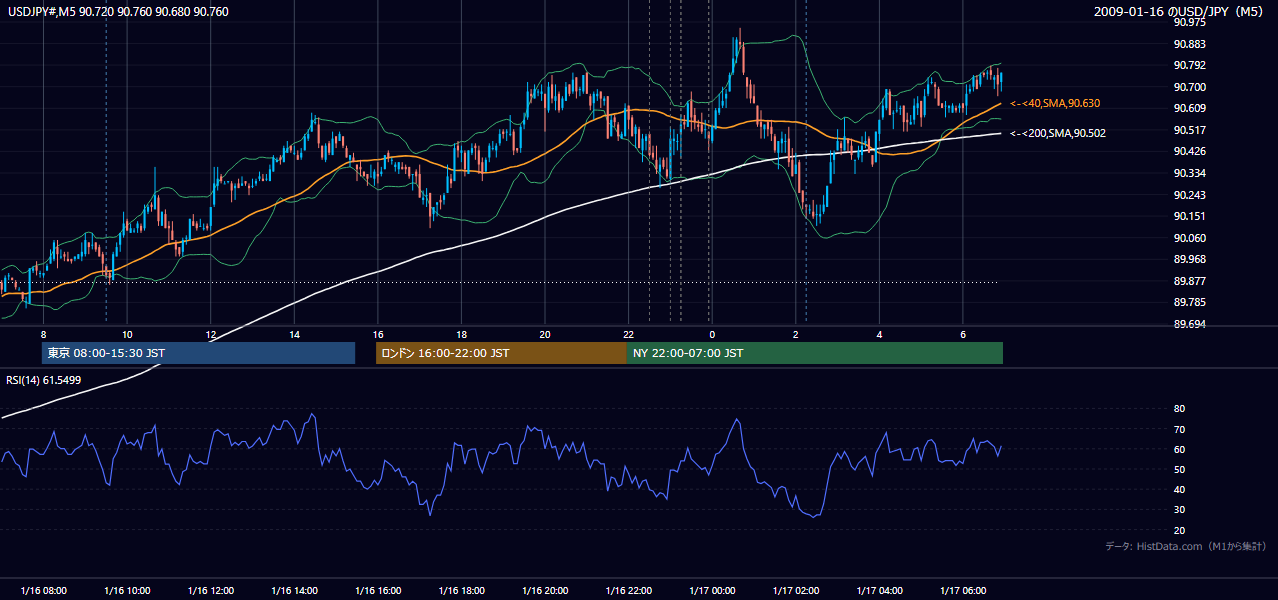Viewport: 1278px width, 600px height.
Task: Click the 90.883 price axis label
Action: pyautogui.click(x=1190, y=44)
